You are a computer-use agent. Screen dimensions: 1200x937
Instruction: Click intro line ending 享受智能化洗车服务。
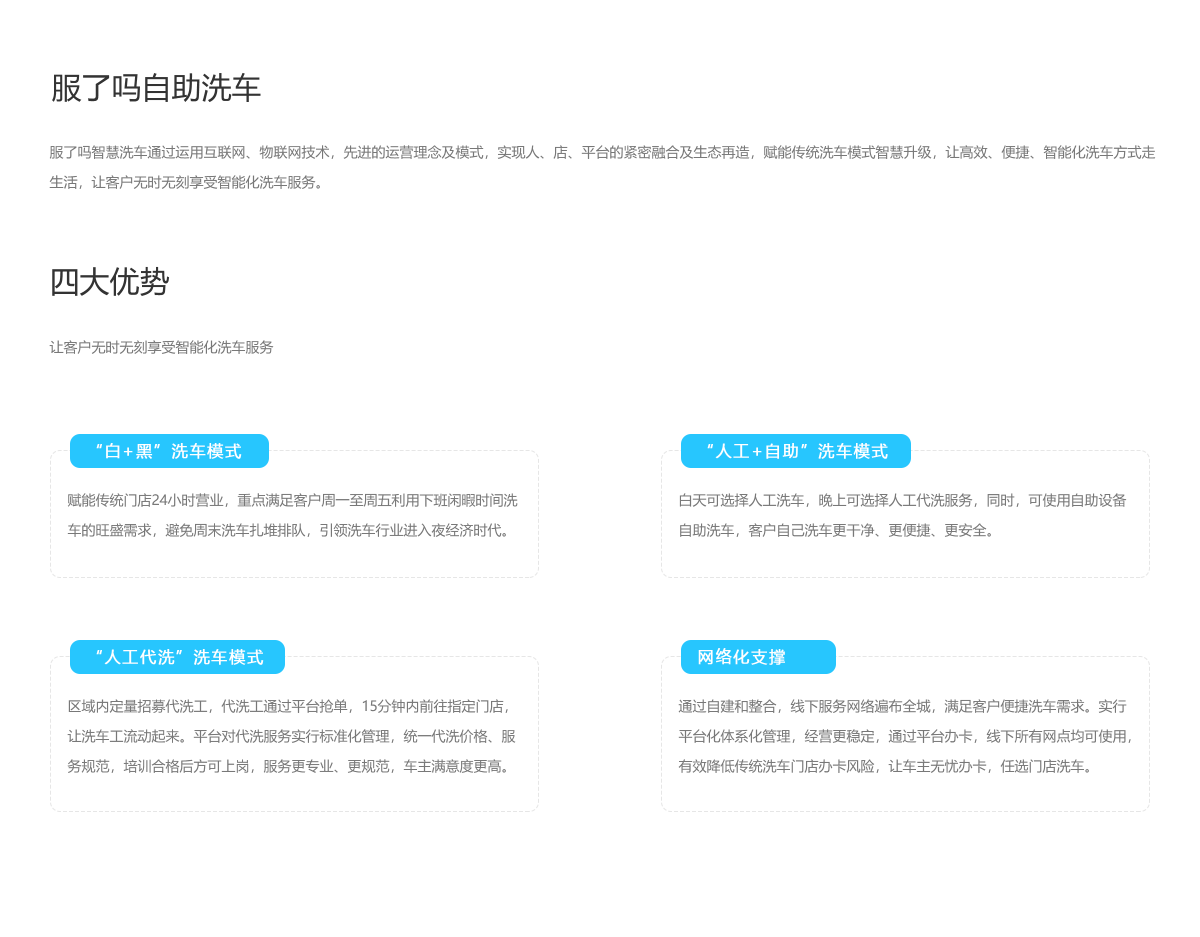coord(187,183)
